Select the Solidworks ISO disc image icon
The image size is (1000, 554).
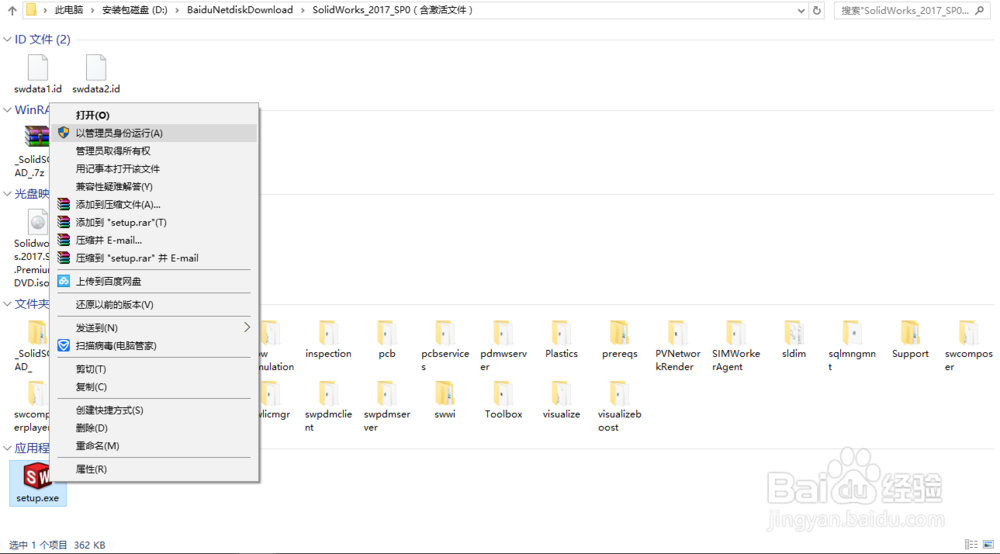coord(38,222)
